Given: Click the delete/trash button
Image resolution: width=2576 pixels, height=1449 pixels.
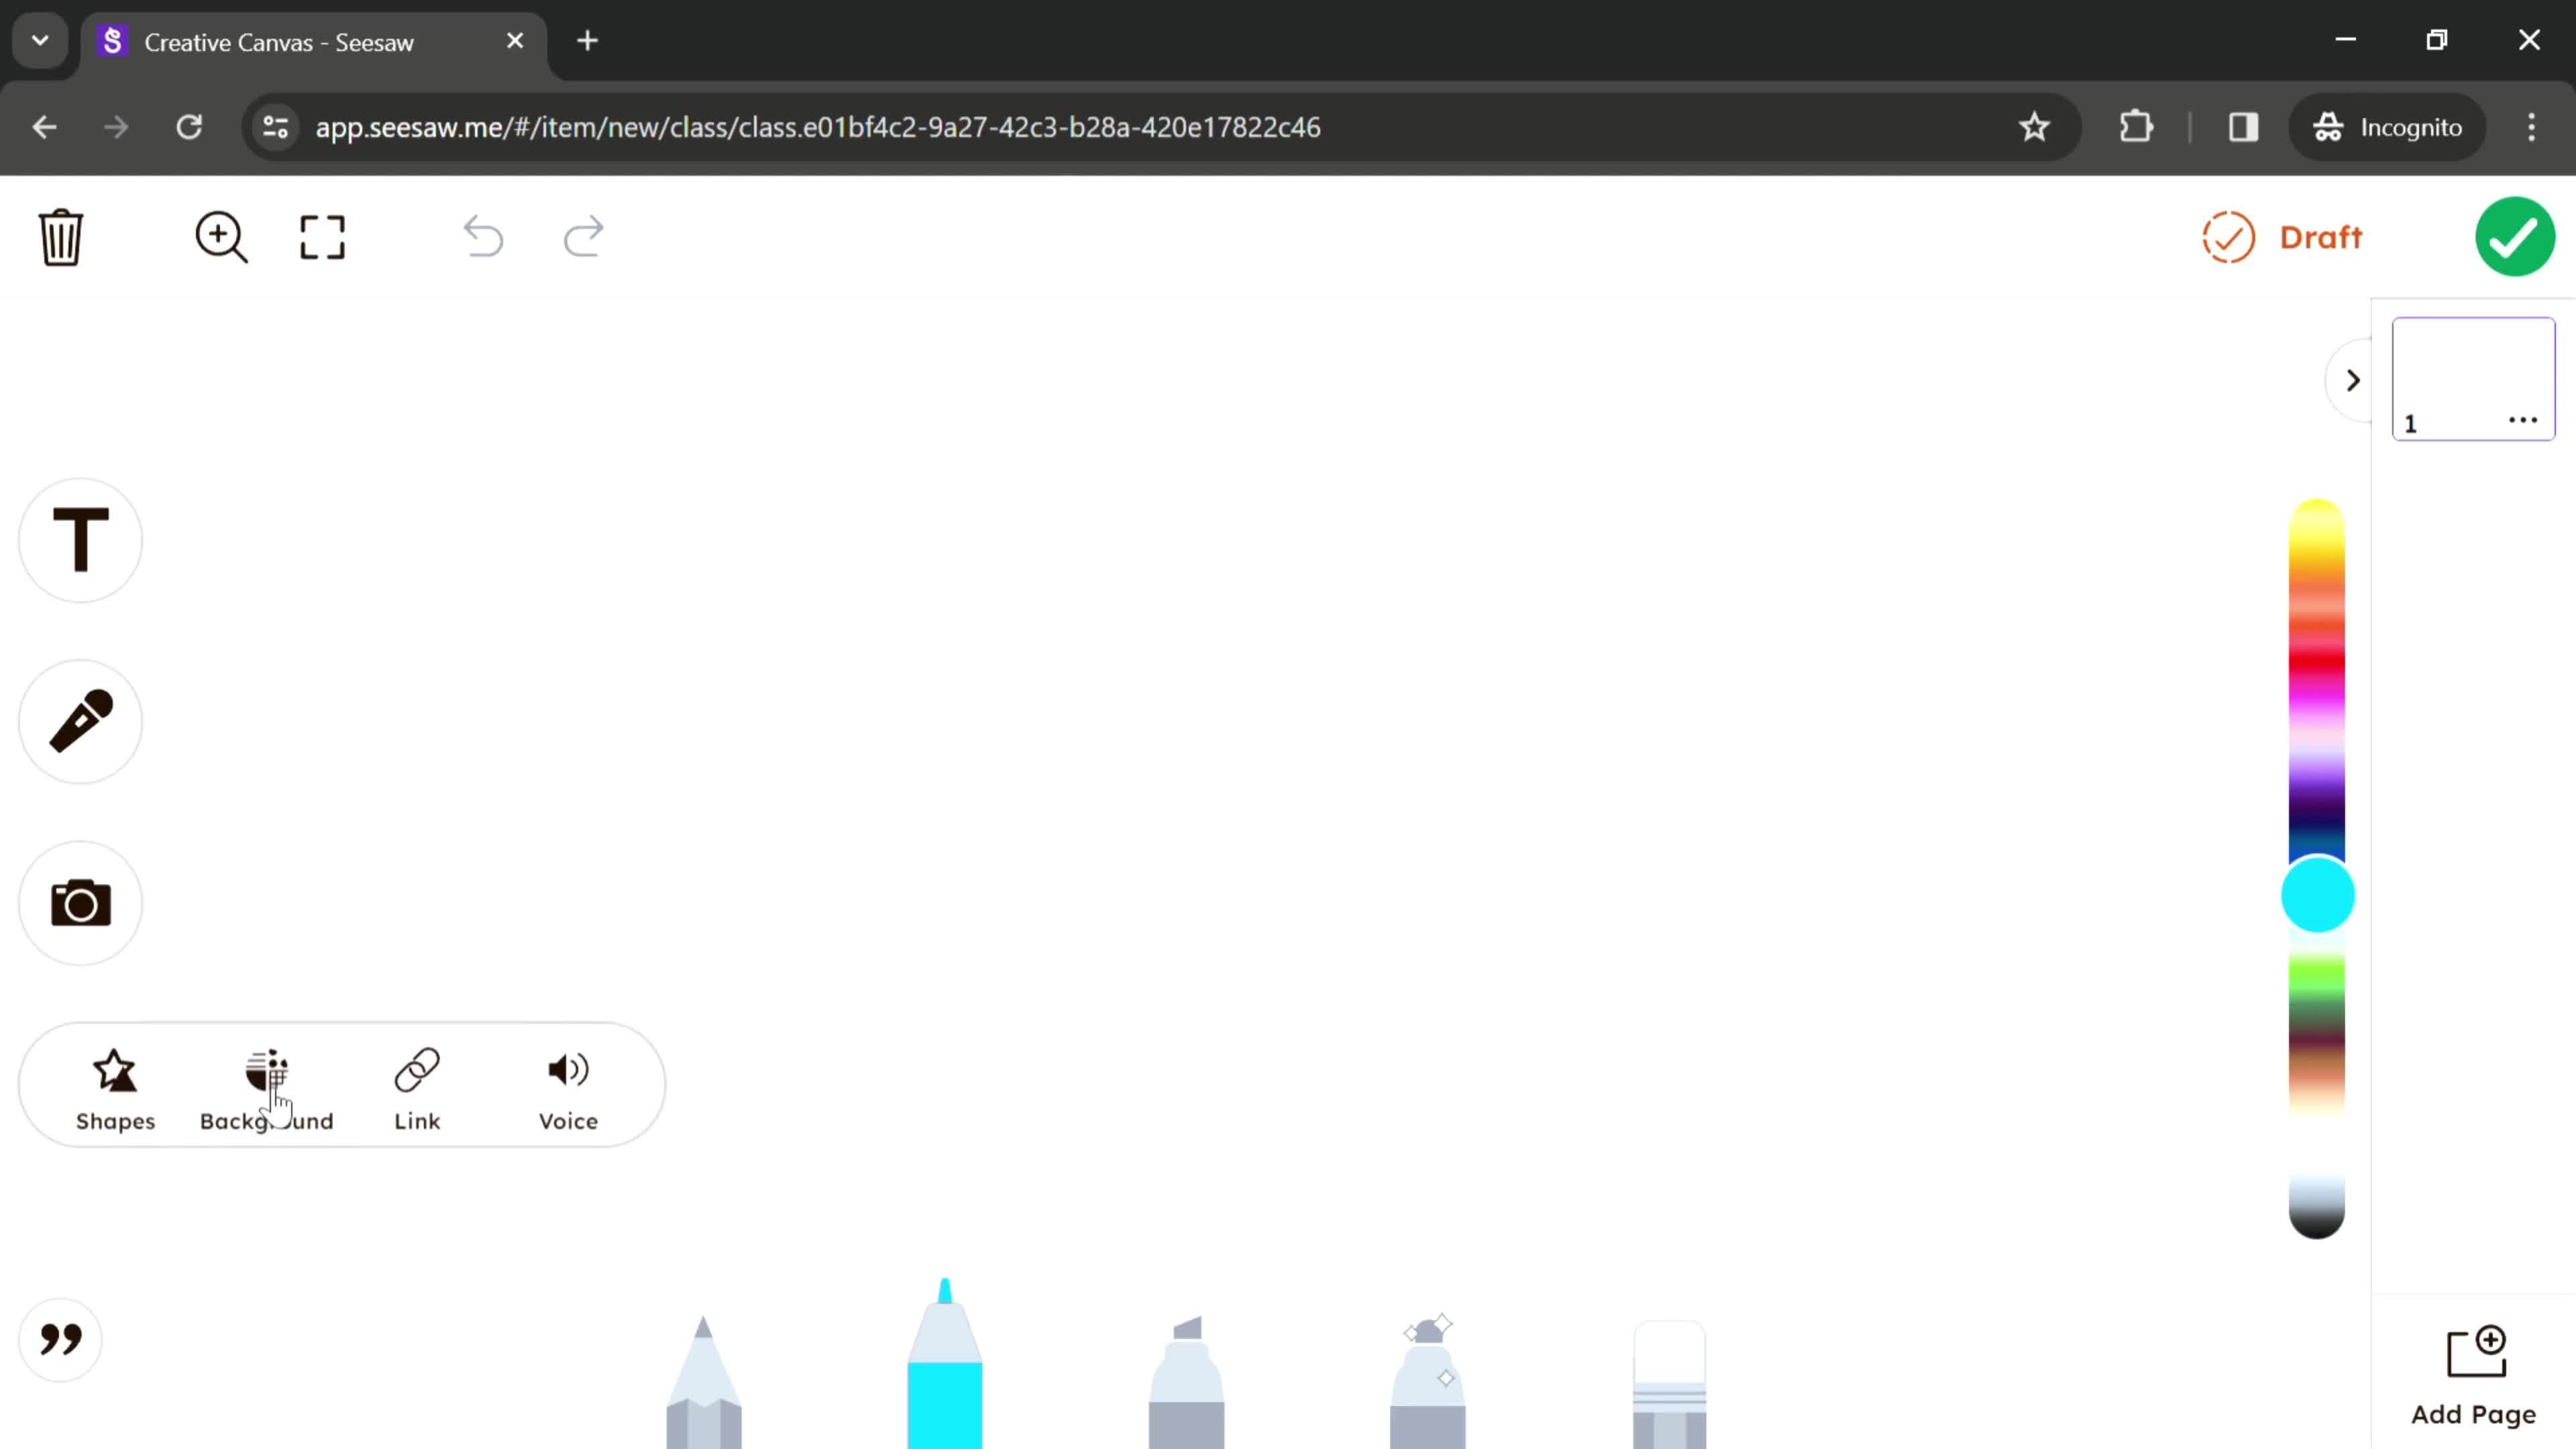Looking at the screenshot, I should (x=62, y=237).
